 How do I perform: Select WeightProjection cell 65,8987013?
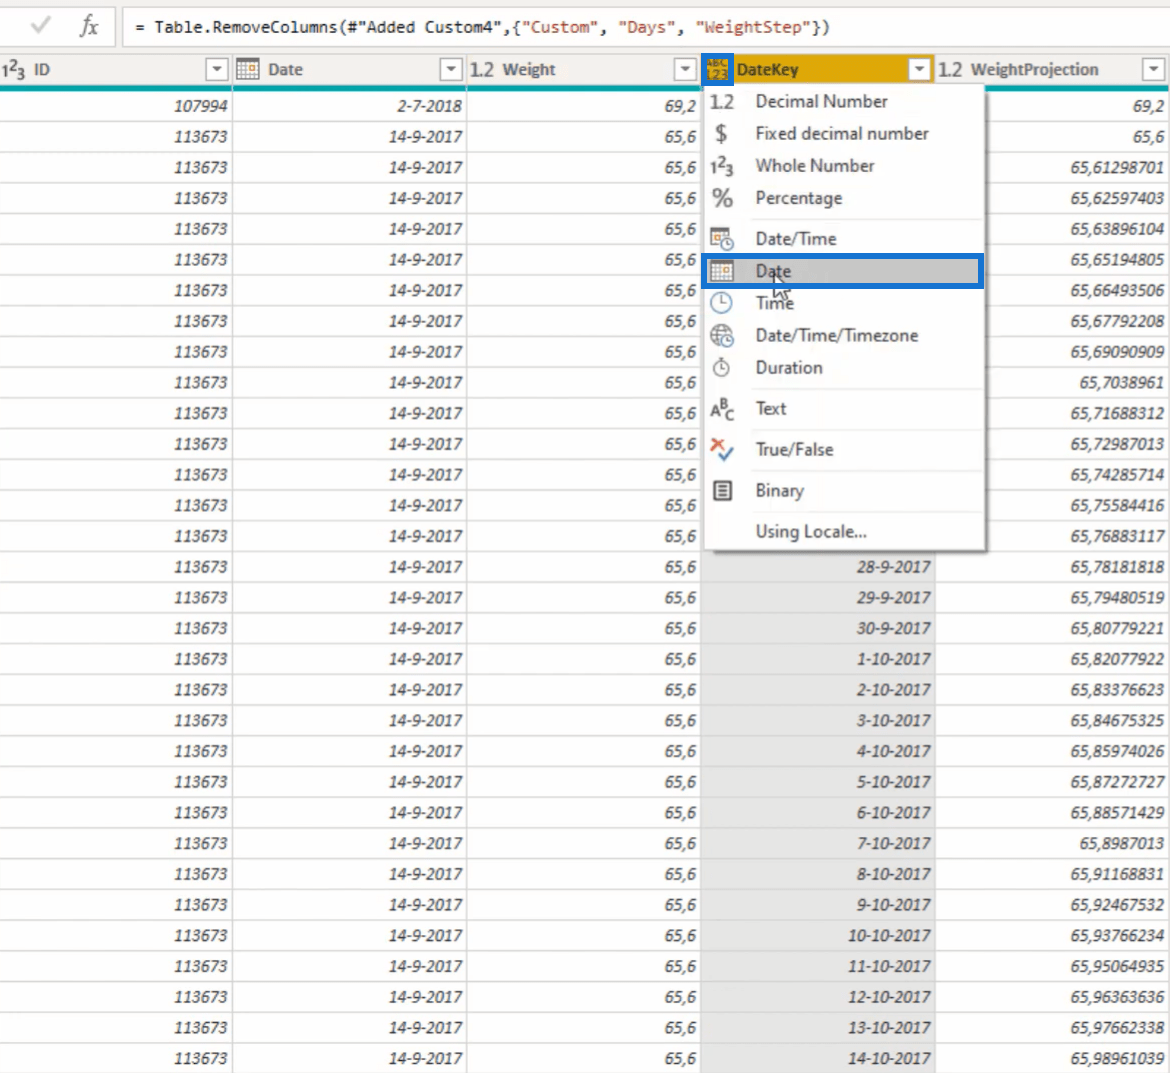1052,843
